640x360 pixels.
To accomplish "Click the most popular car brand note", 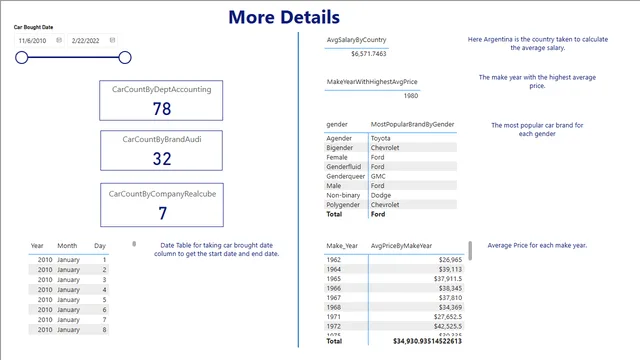I will [x=537, y=129].
